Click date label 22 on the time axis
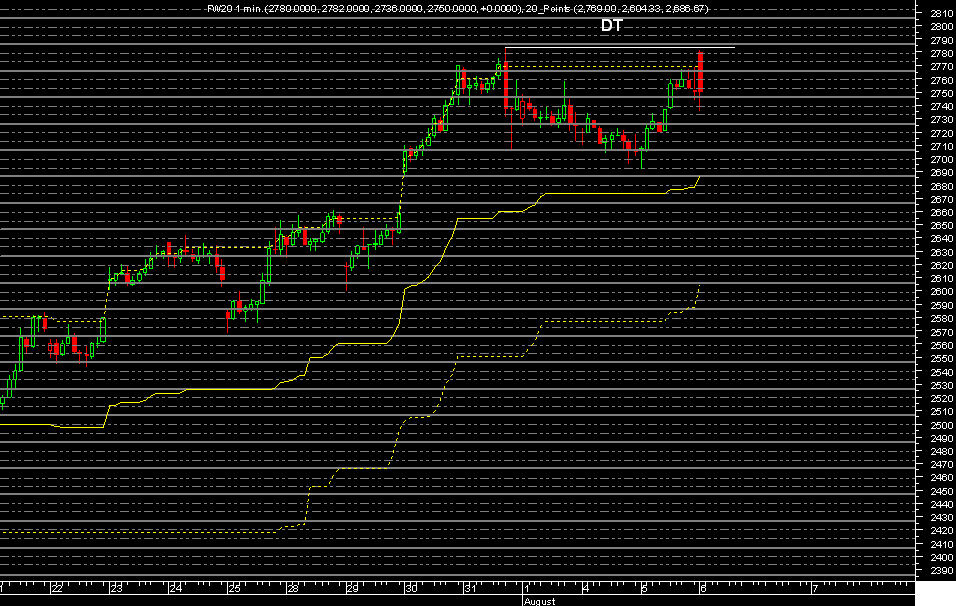Viewport: 956px width, 606px height. click(x=57, y=588)
